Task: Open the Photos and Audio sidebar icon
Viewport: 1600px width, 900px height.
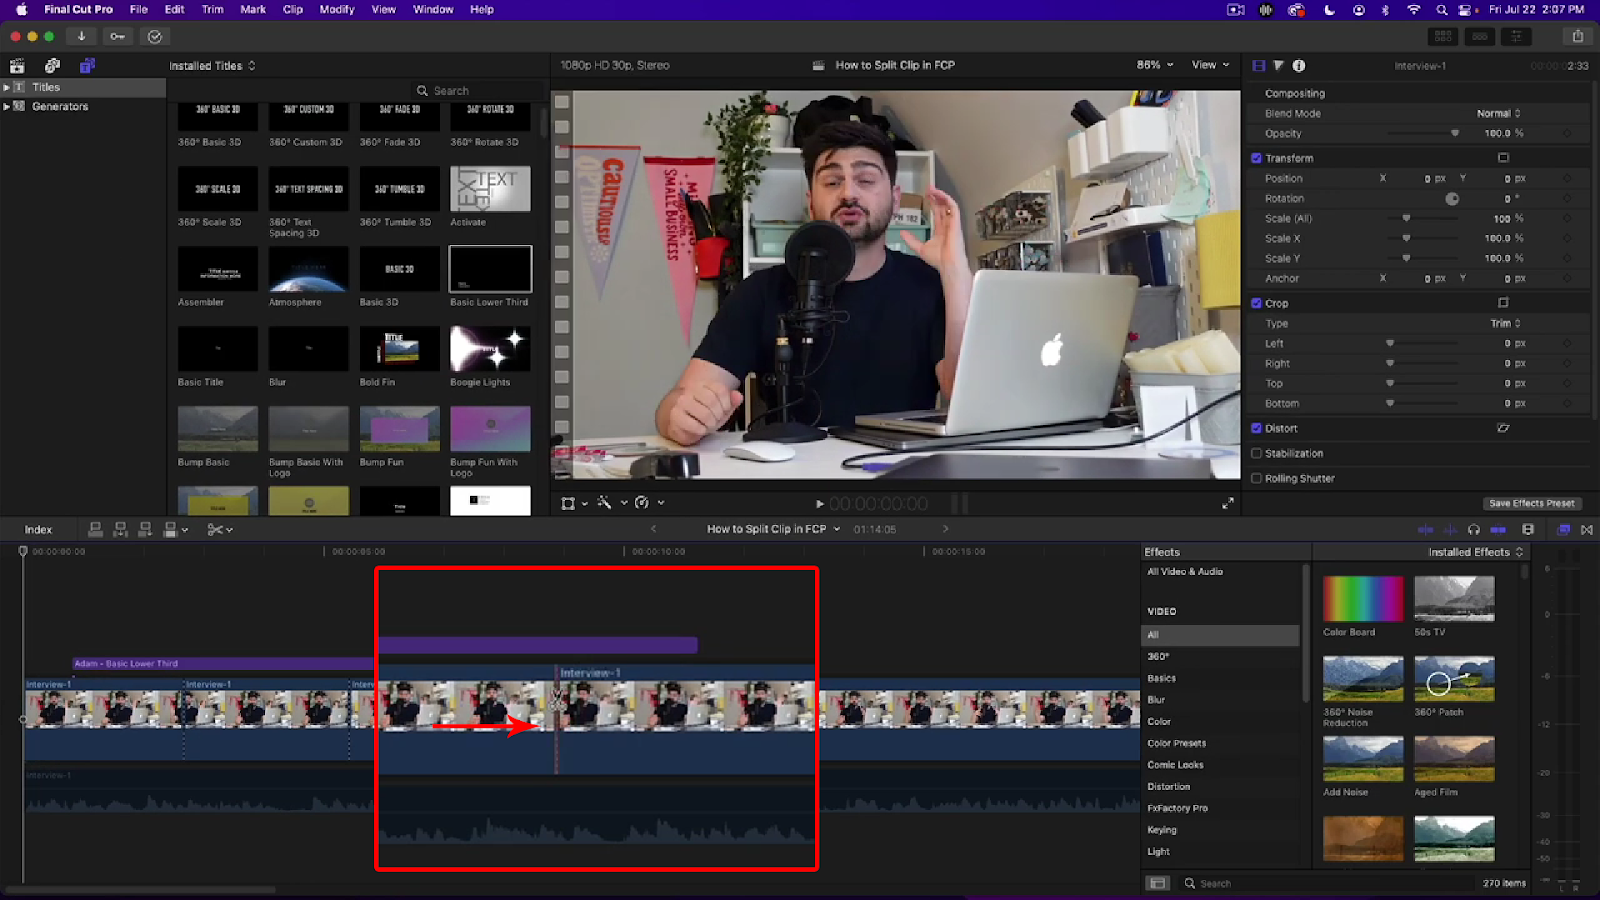Action: [52, 66]
